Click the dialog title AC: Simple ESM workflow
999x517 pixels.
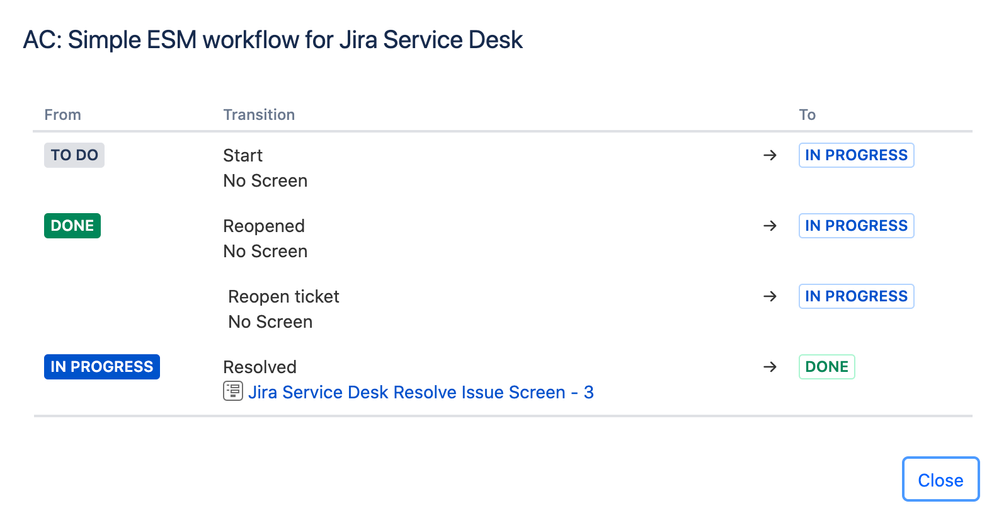click(273, 40)
